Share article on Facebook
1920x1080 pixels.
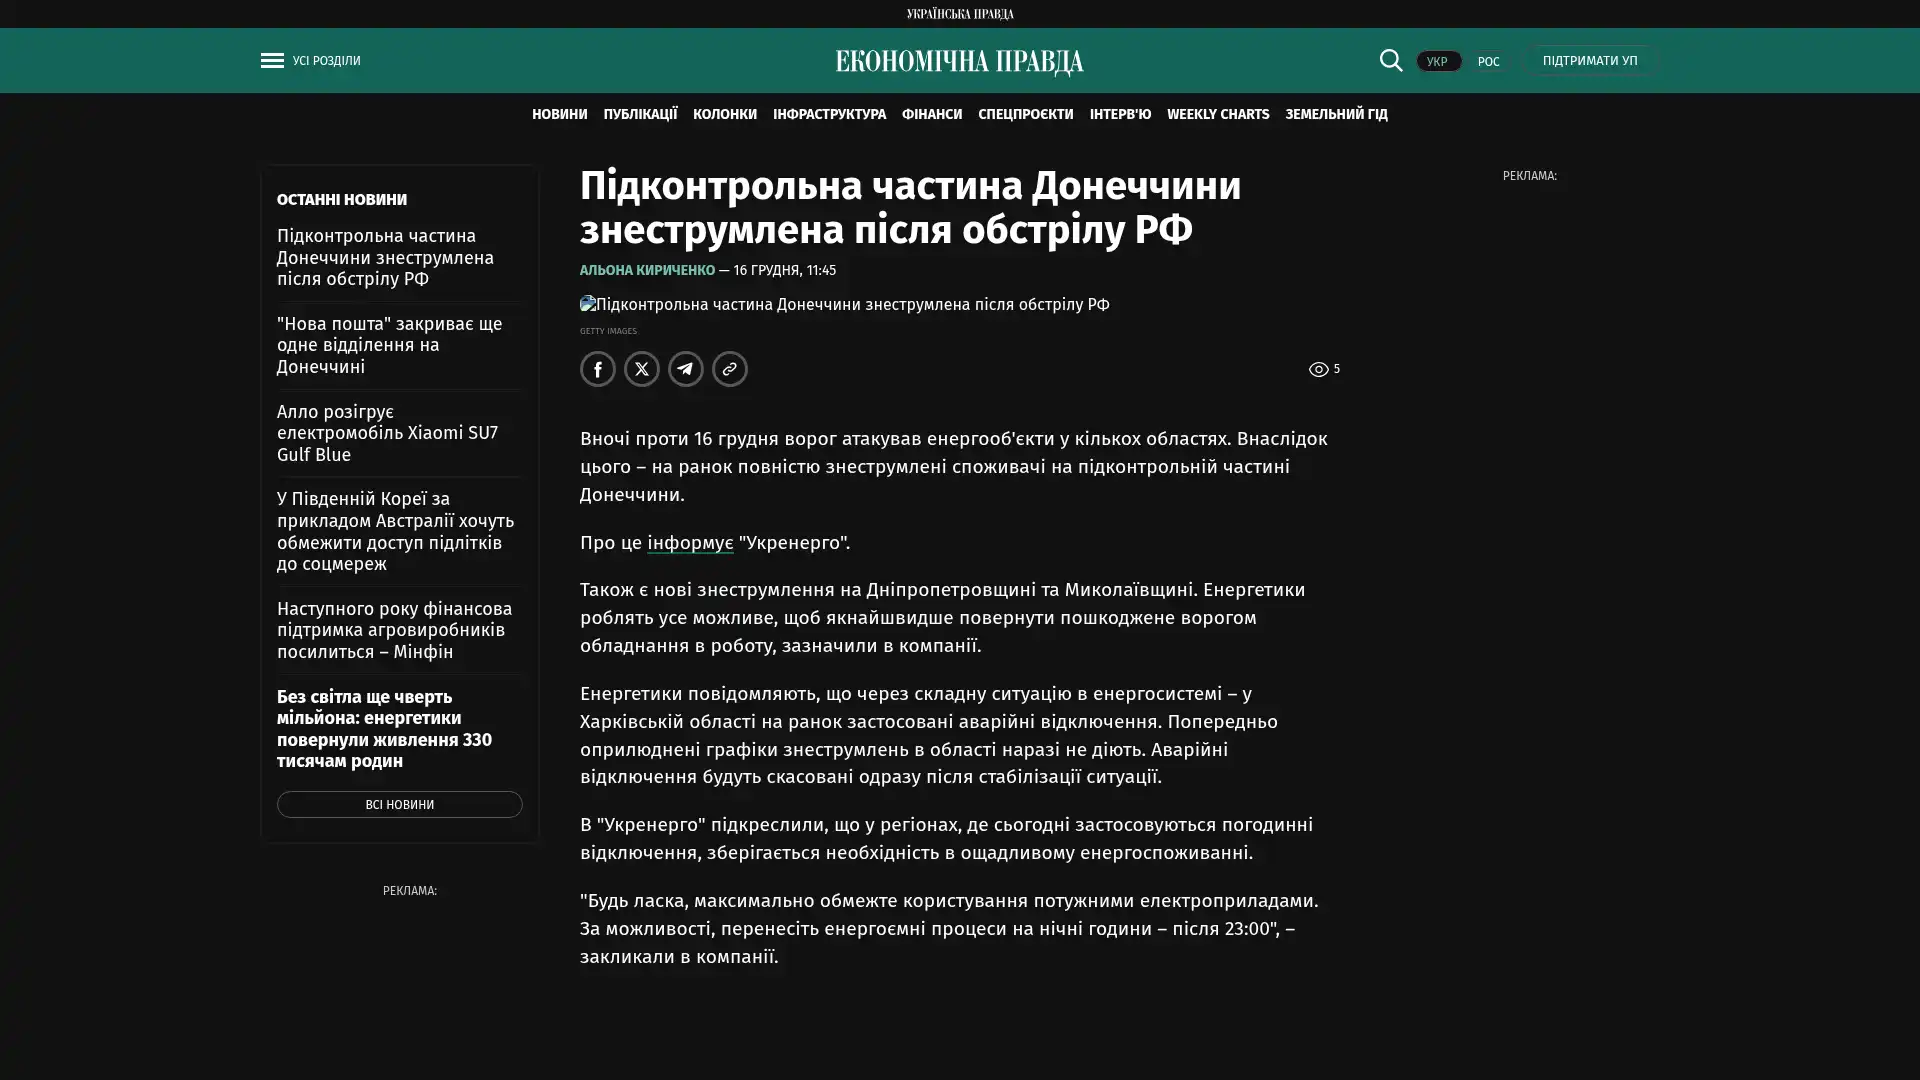[598, 369]
